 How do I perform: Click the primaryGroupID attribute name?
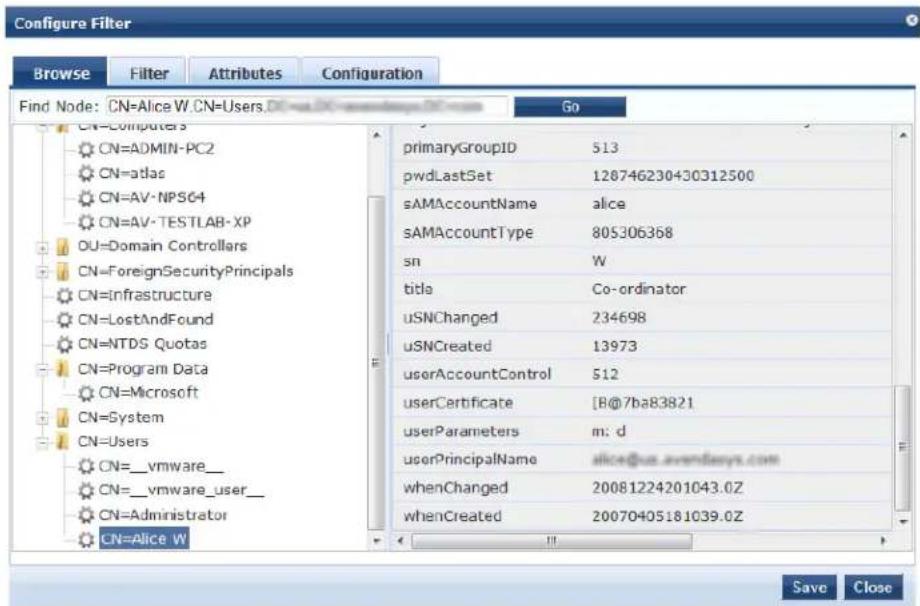(x=459, y=148)
